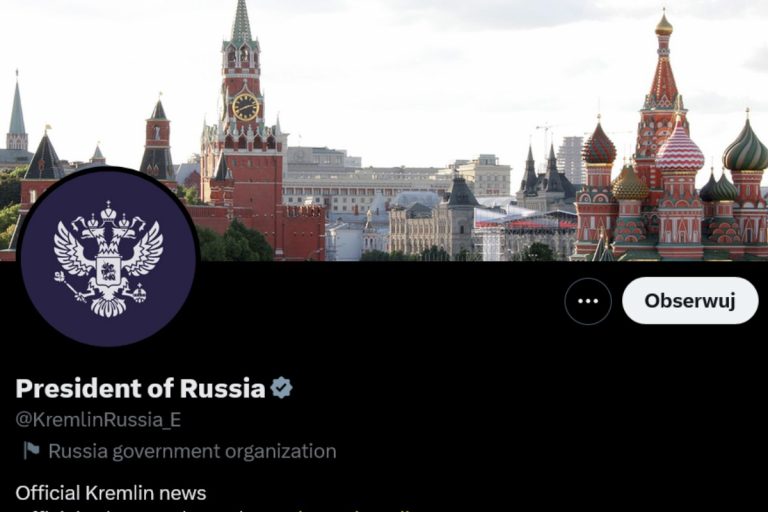768x512 pixels.
Task: Click the President of Russia display name
Action: 141,388
